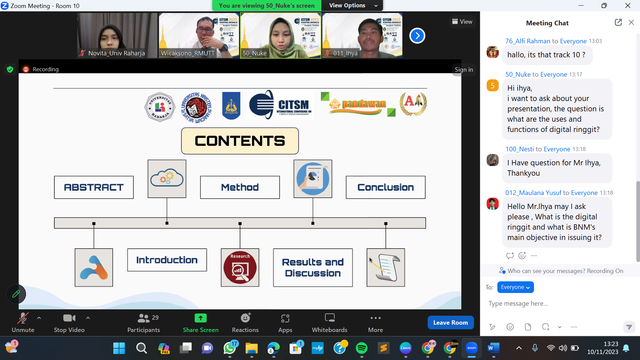Start Share Screen

tap(200, 322)
